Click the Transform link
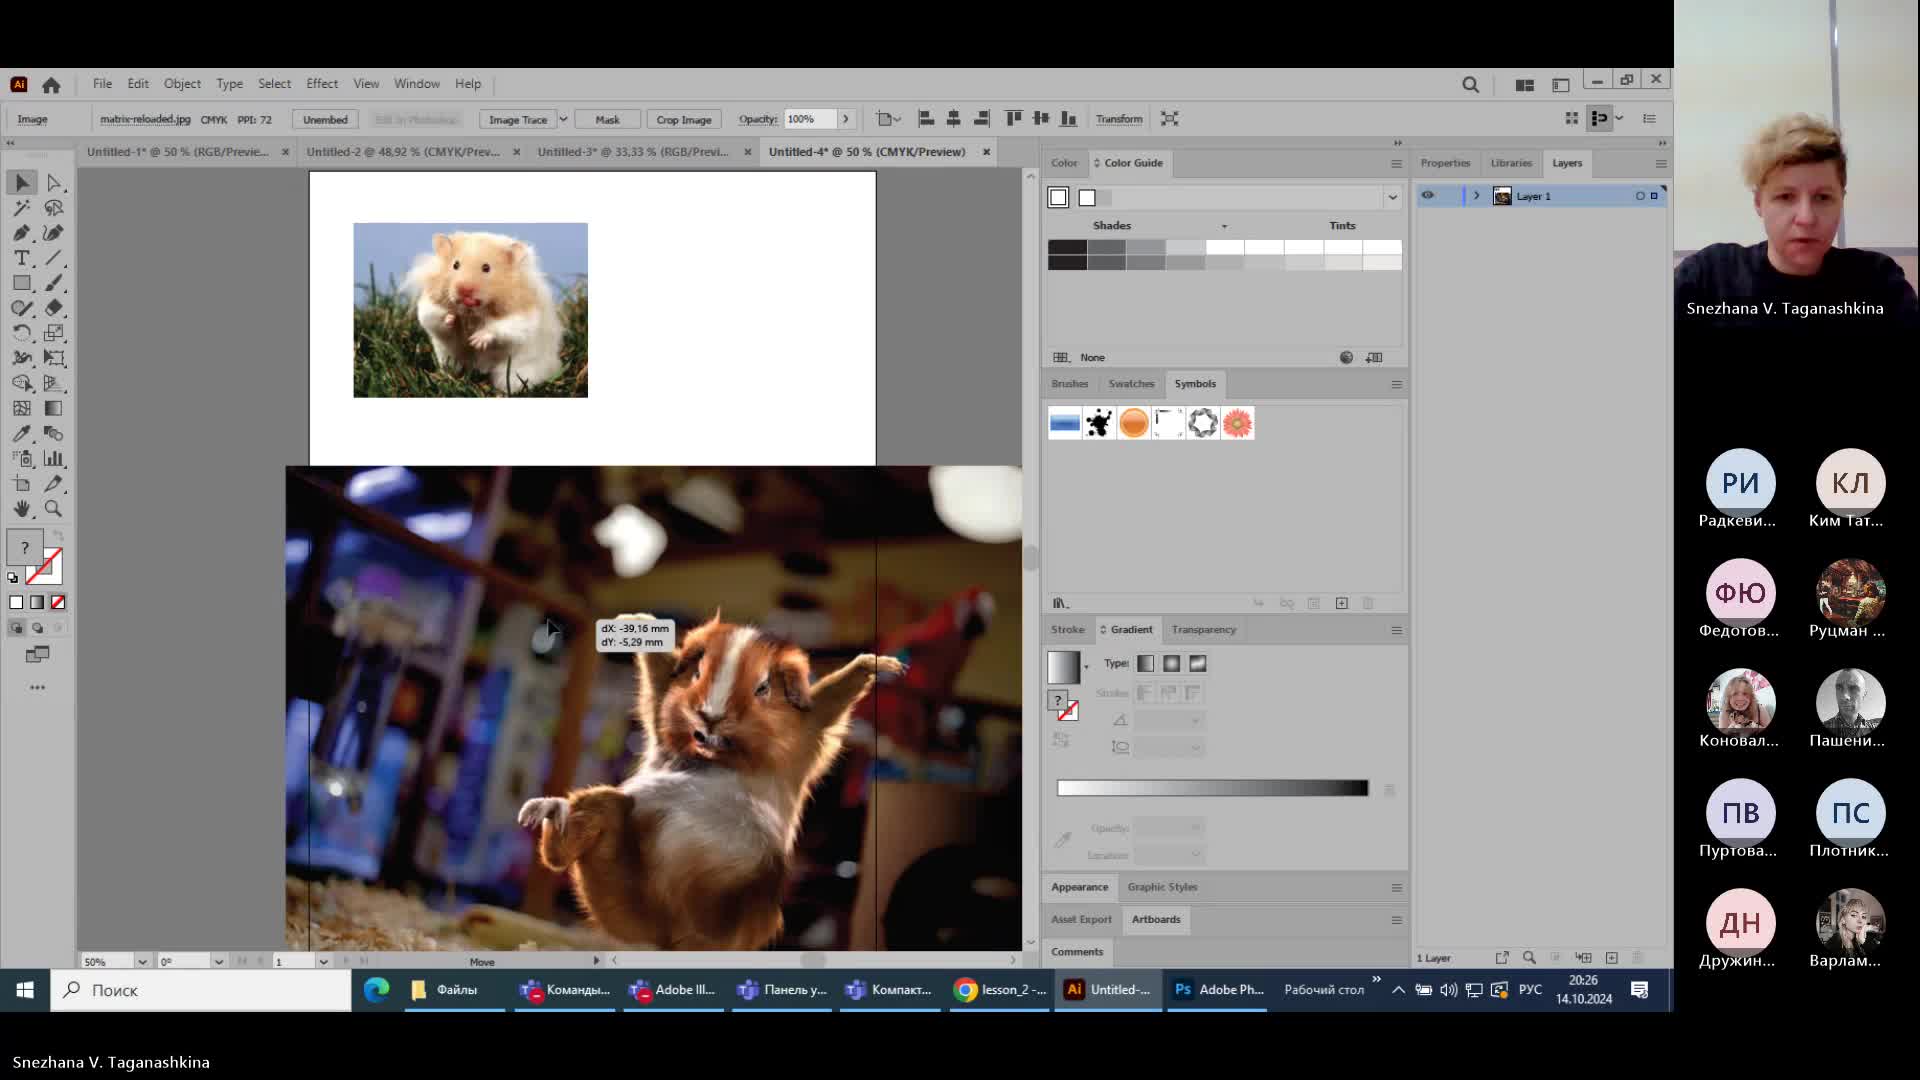This screenshot has height=1080, width=1920. coord(1119,119)
